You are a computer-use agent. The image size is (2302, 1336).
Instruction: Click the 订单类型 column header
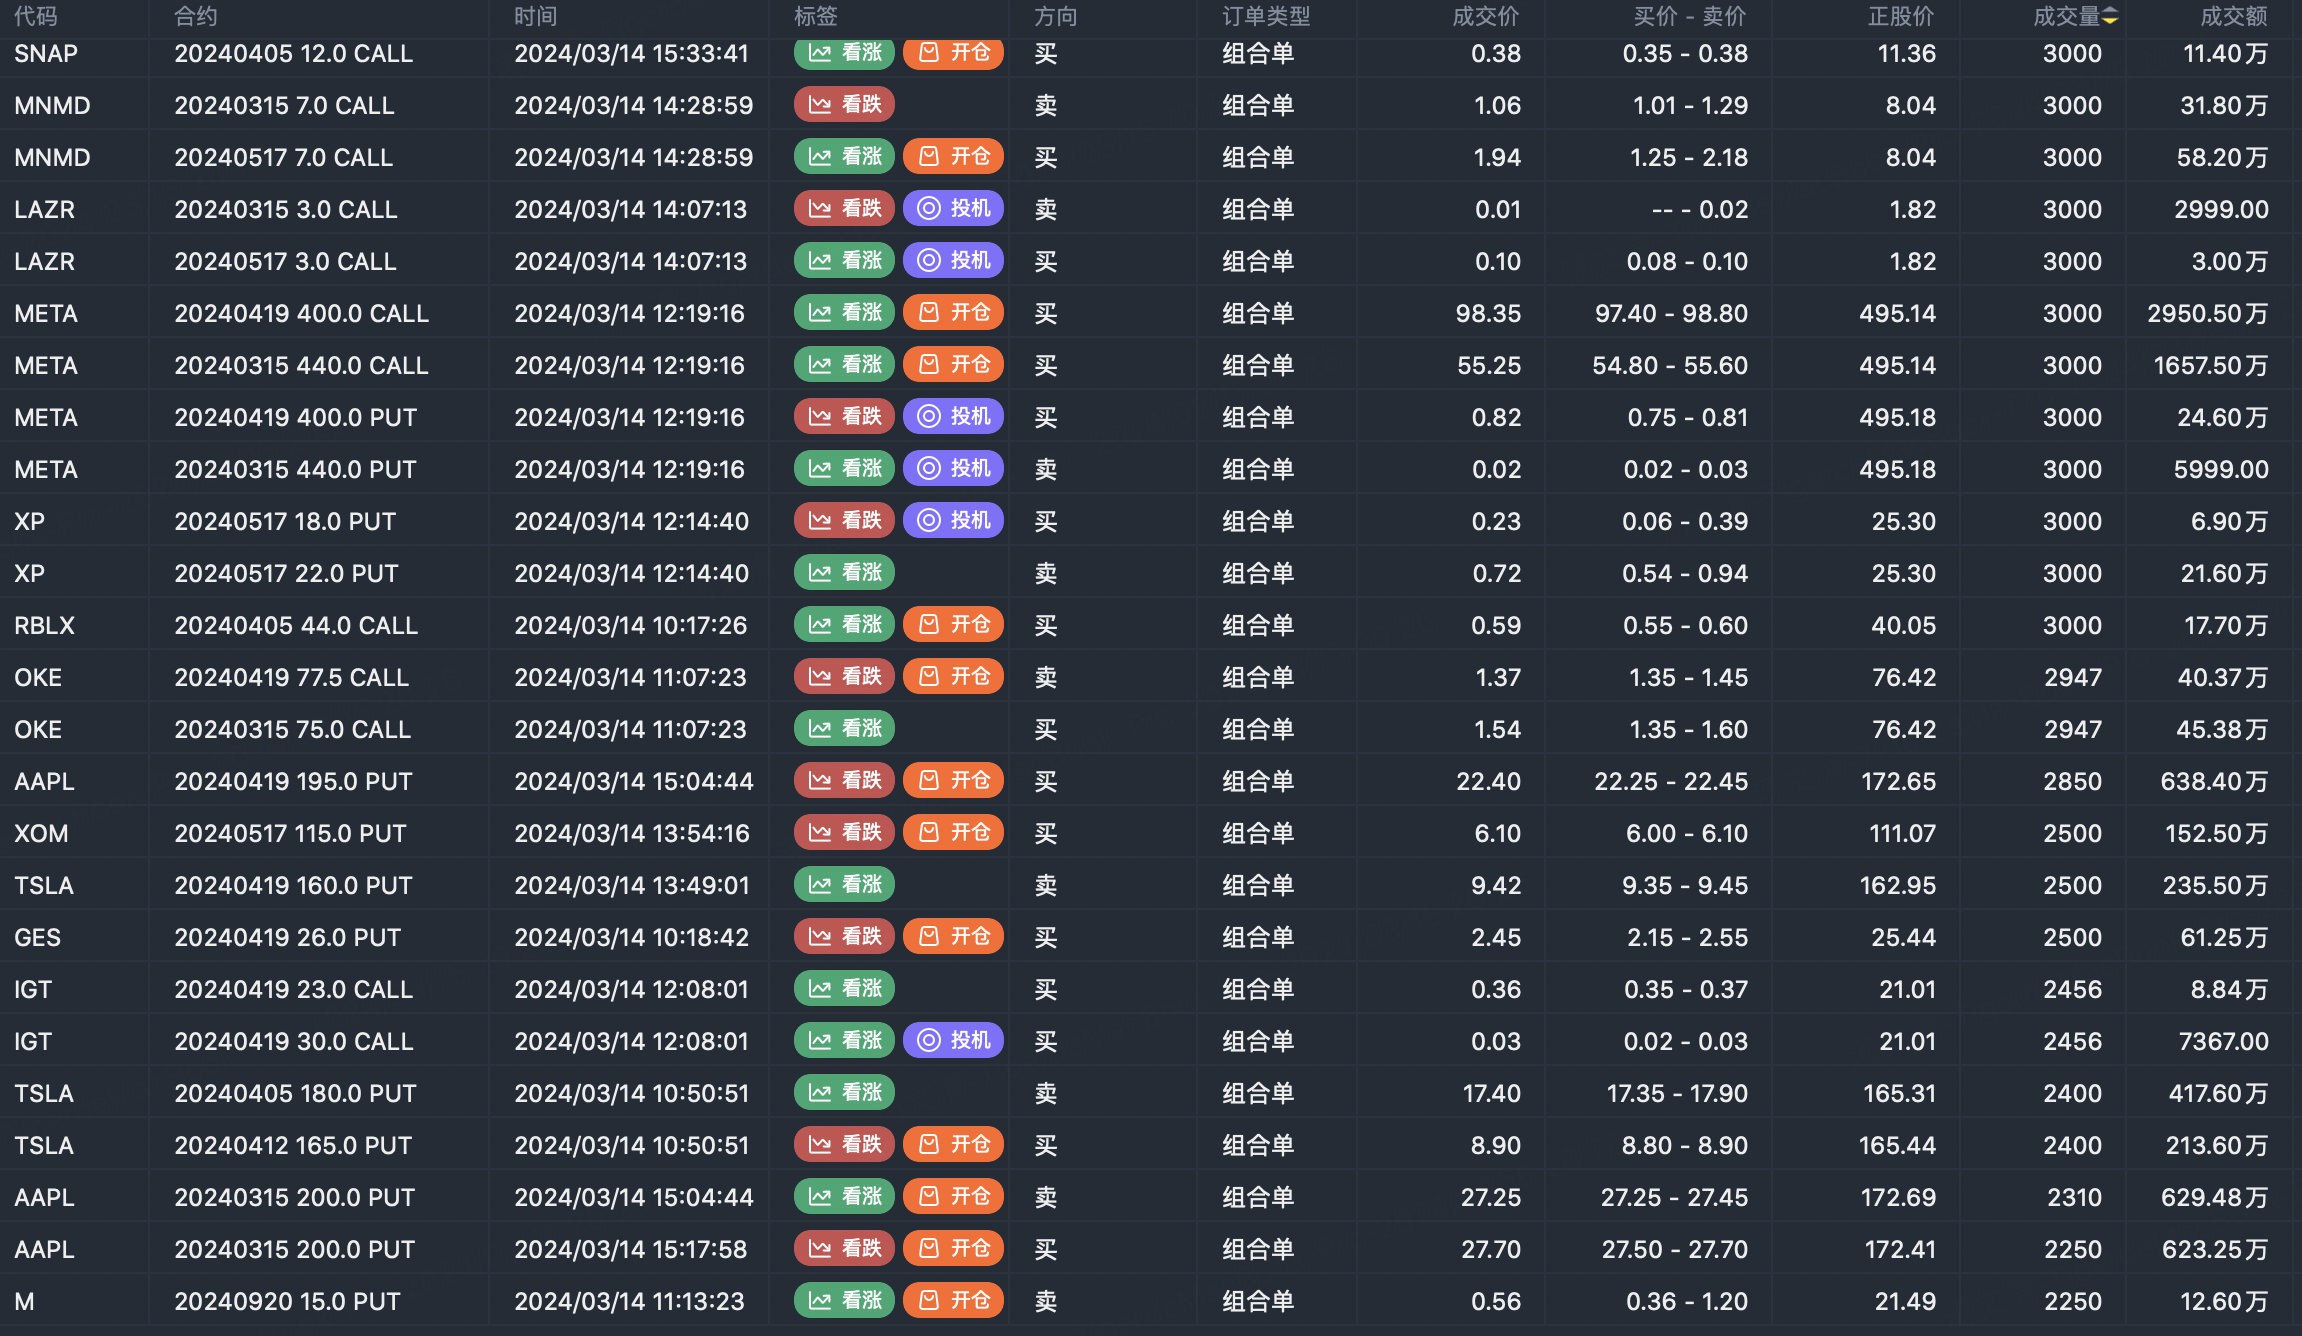pyautogui.click(x=1265, y=16)
